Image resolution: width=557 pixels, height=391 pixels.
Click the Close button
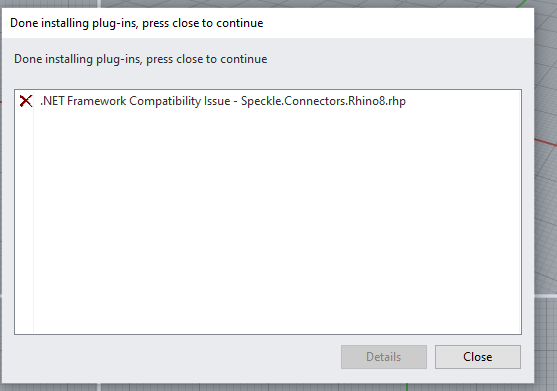(x=478, y=357)
